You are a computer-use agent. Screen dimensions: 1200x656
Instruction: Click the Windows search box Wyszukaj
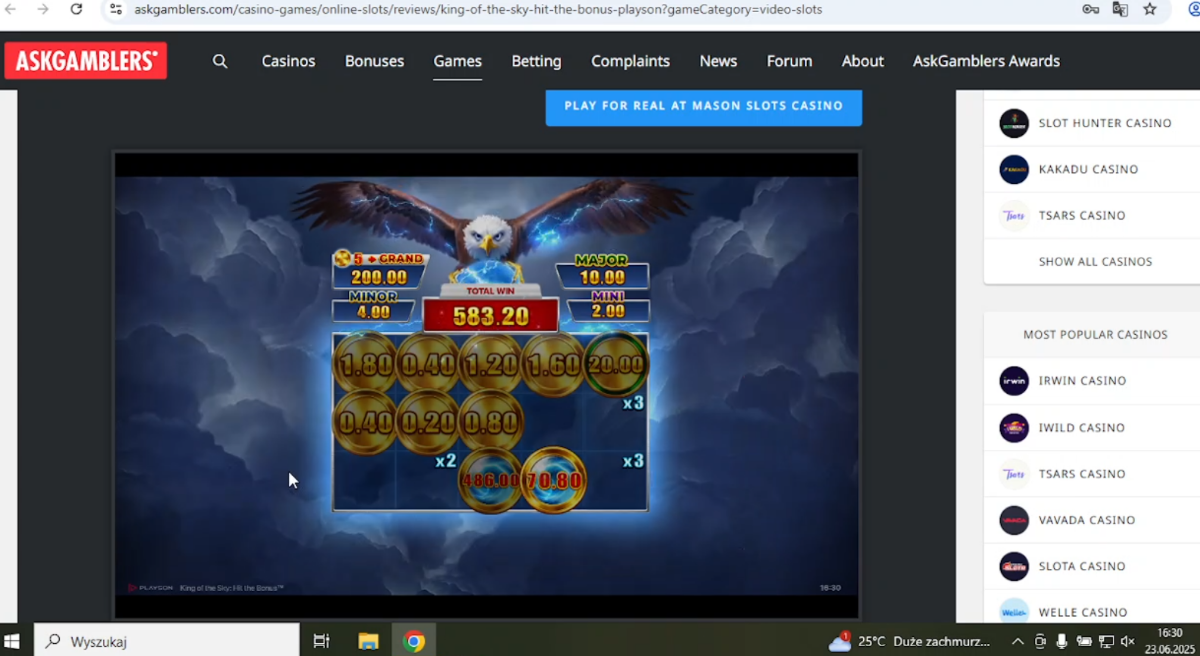(x=166, y=641)
